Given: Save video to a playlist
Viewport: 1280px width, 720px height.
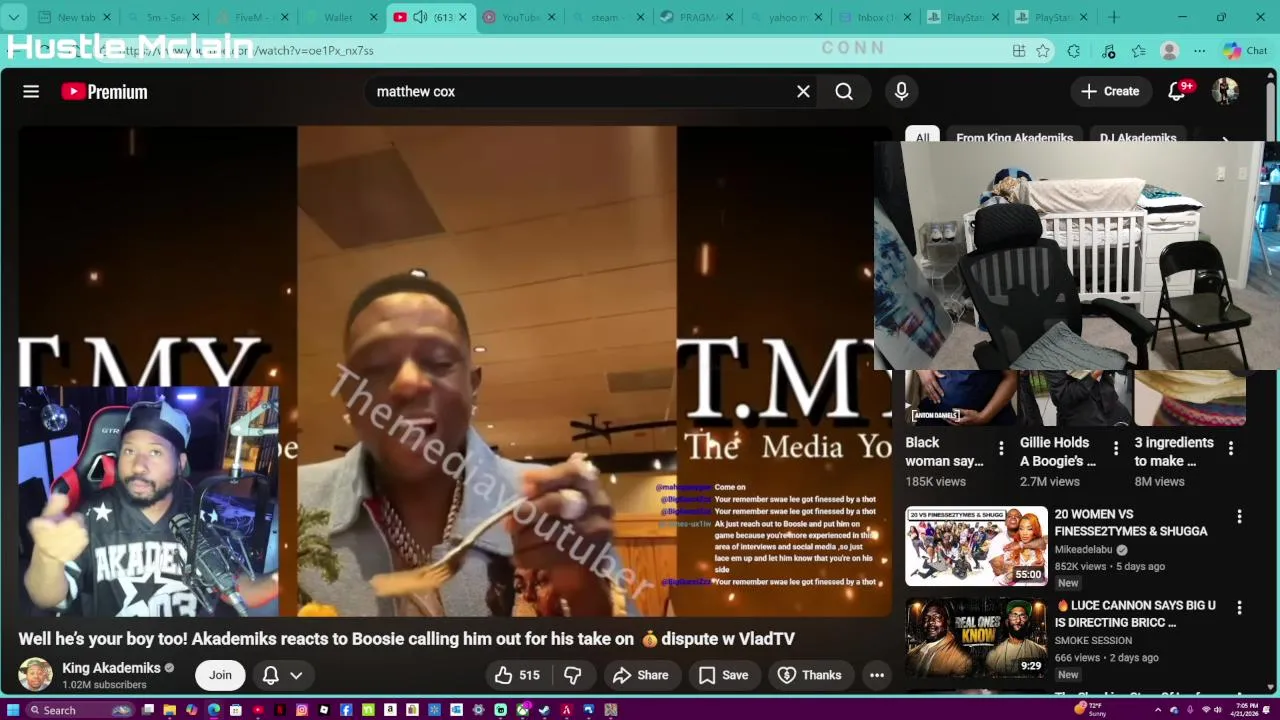Looking at the screenshot, I should tap(723, 675).
